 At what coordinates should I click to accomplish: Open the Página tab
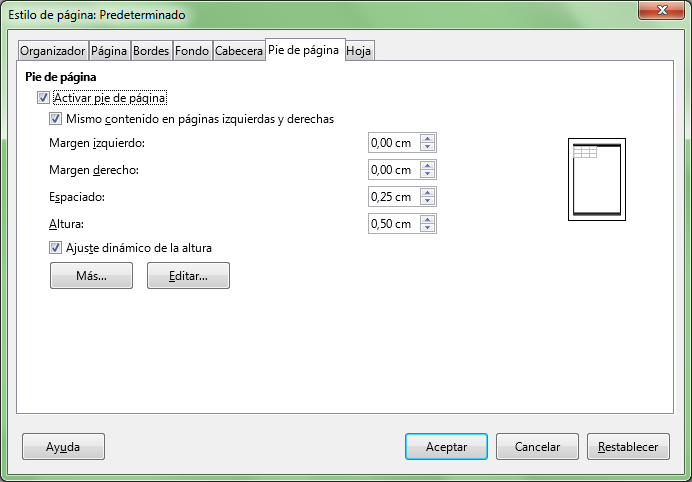pos(108,51)
